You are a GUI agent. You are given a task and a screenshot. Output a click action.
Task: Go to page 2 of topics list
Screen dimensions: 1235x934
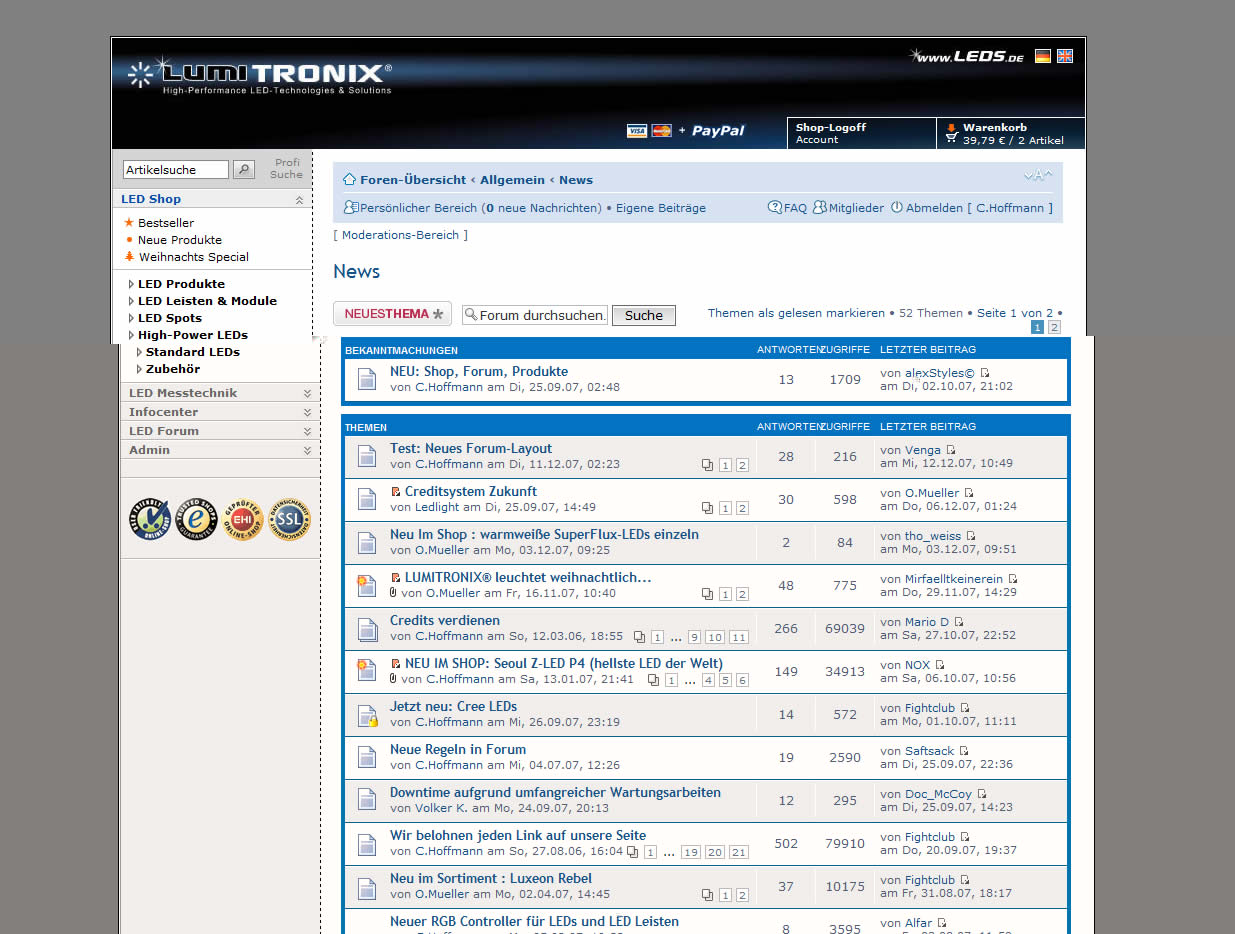click(1054, 327)
